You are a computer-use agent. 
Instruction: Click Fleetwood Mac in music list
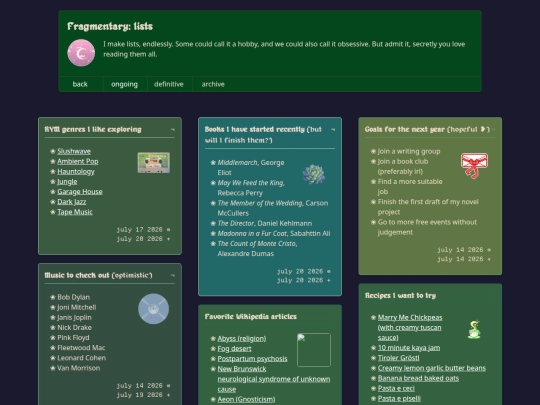(81, 347)
